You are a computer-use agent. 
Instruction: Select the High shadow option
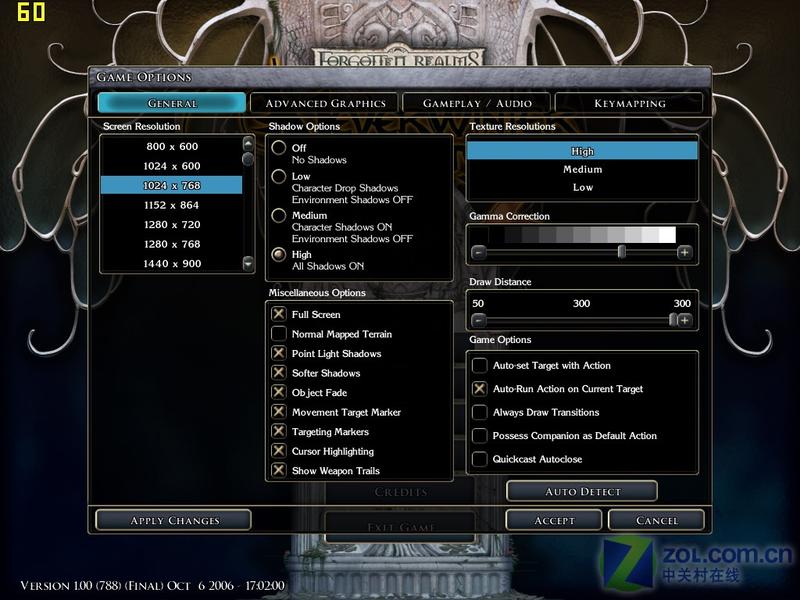(279, 254)
